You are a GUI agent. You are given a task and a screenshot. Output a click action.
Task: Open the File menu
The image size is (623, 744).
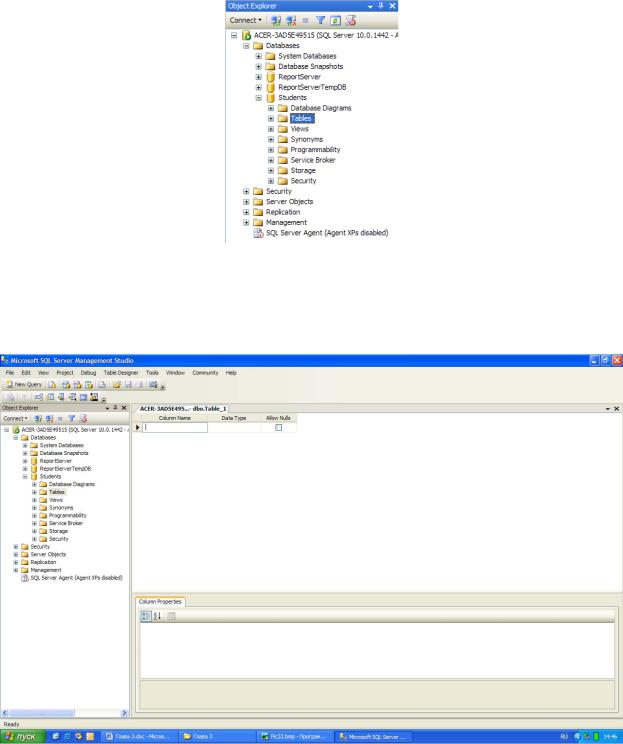9,373
